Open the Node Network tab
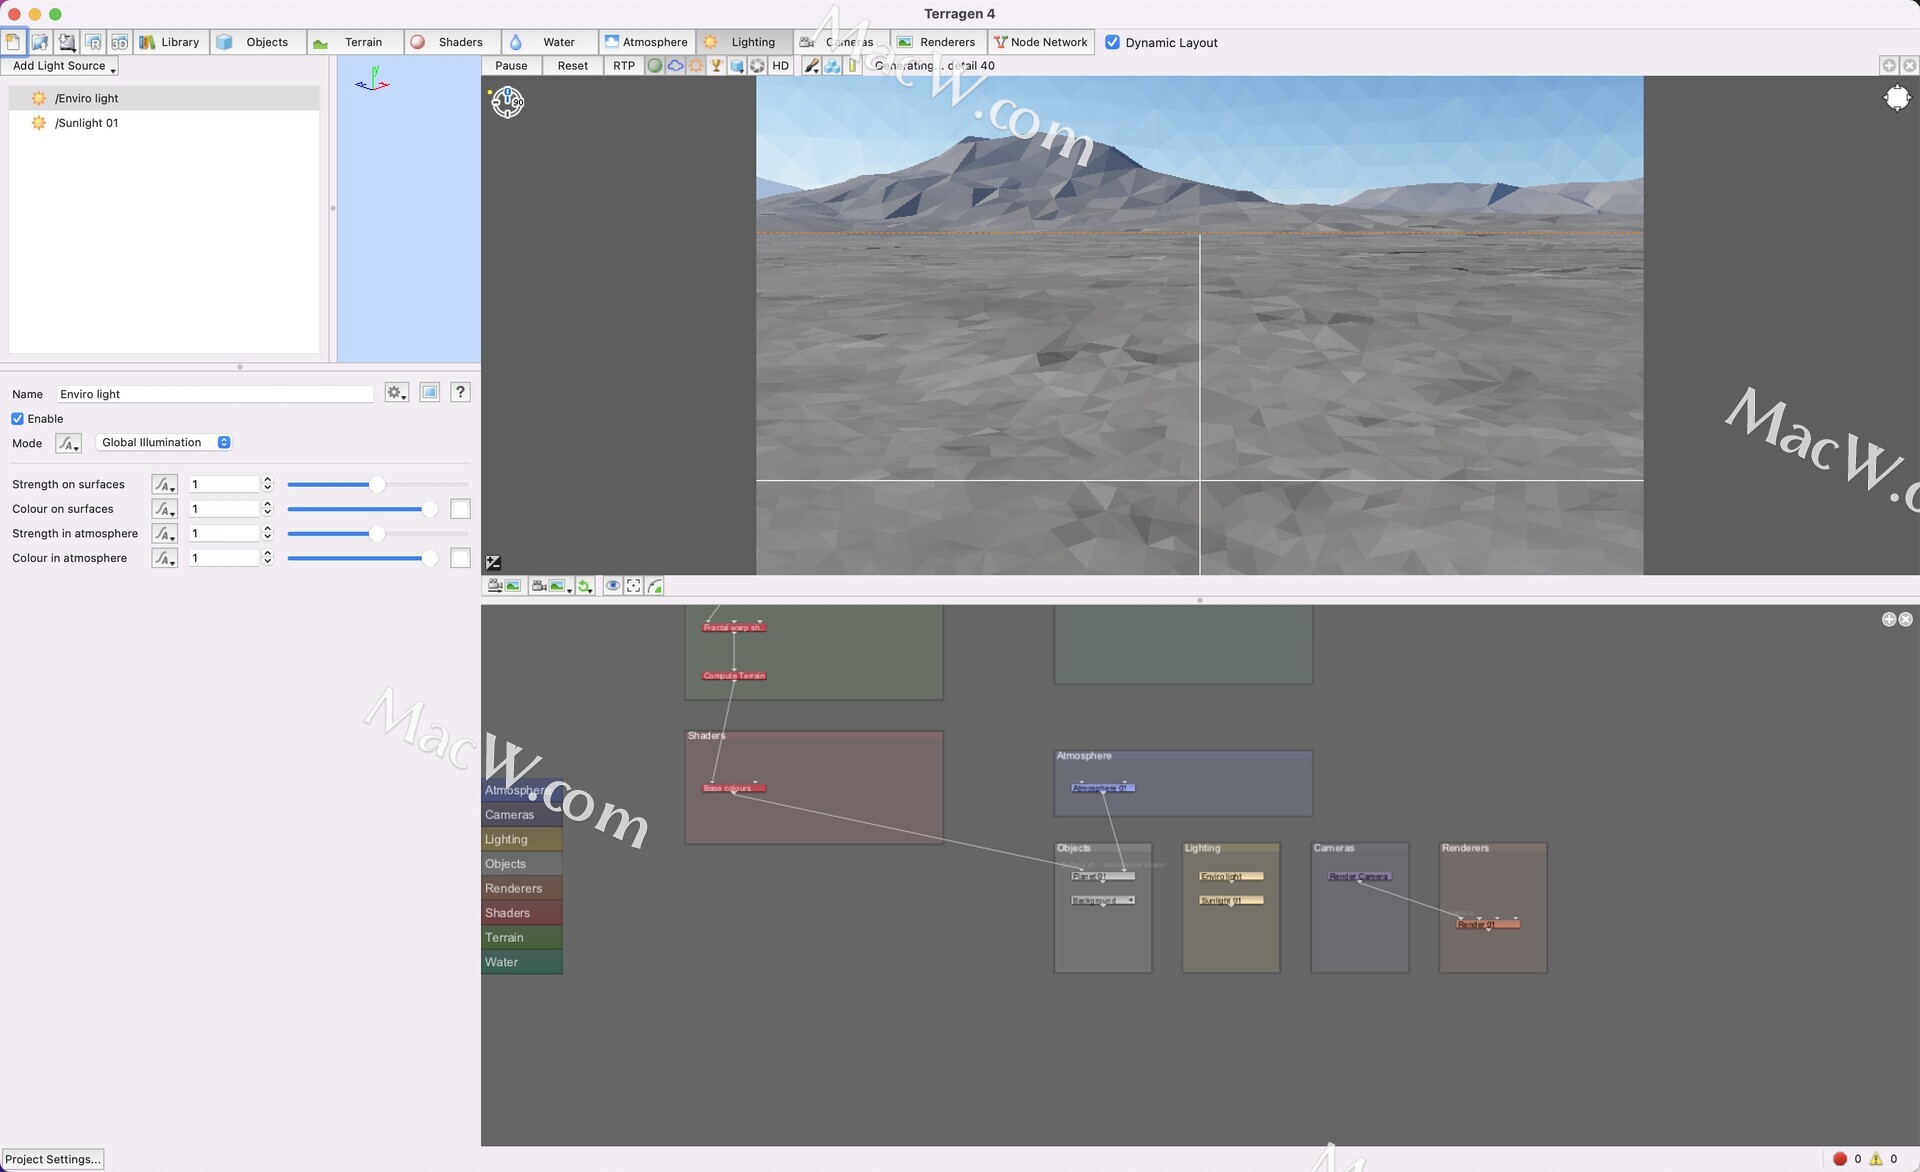1920x1172 pixels. (x=1040, y=42)
